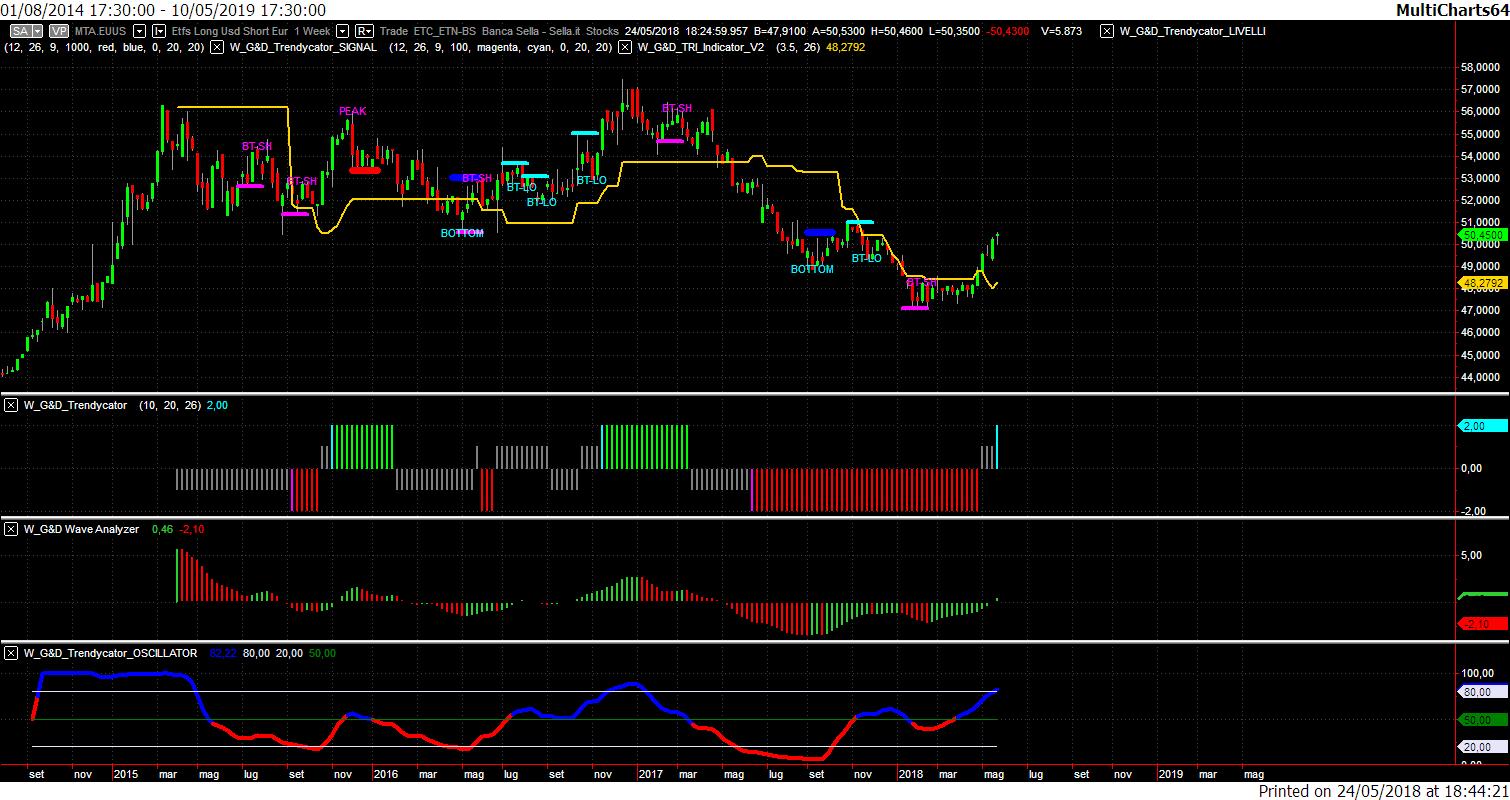Click X box of W_G&D_Trendycator_OSCILLATOR

pyautogui.click(x=11, y=653)
